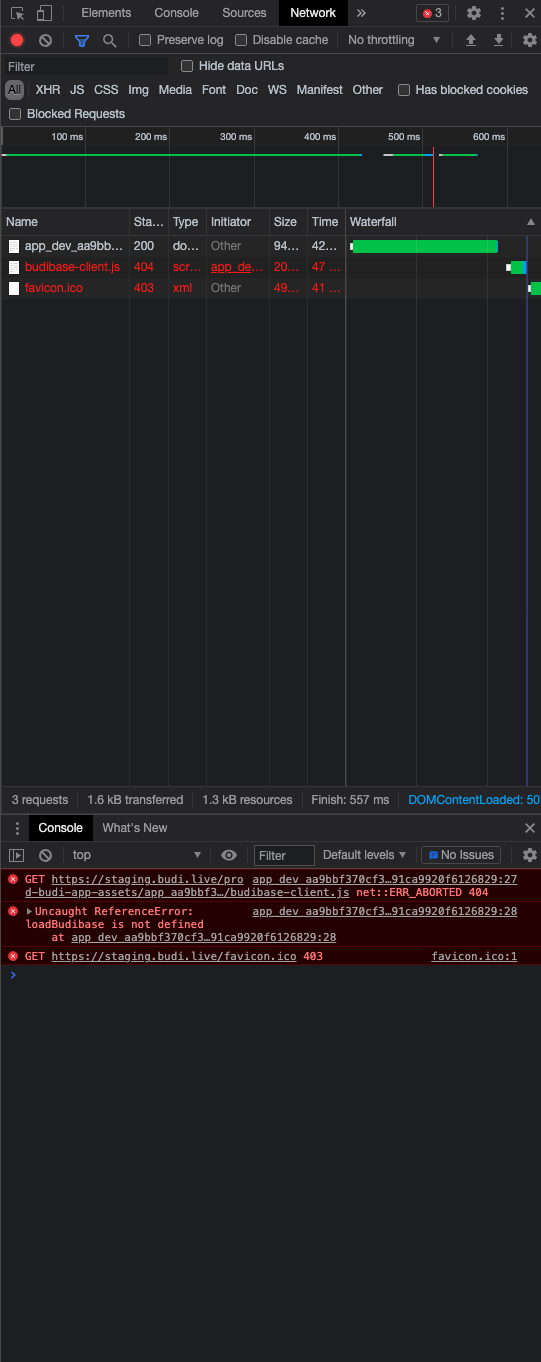Focus the console Filter field

(x=284, y=855)
